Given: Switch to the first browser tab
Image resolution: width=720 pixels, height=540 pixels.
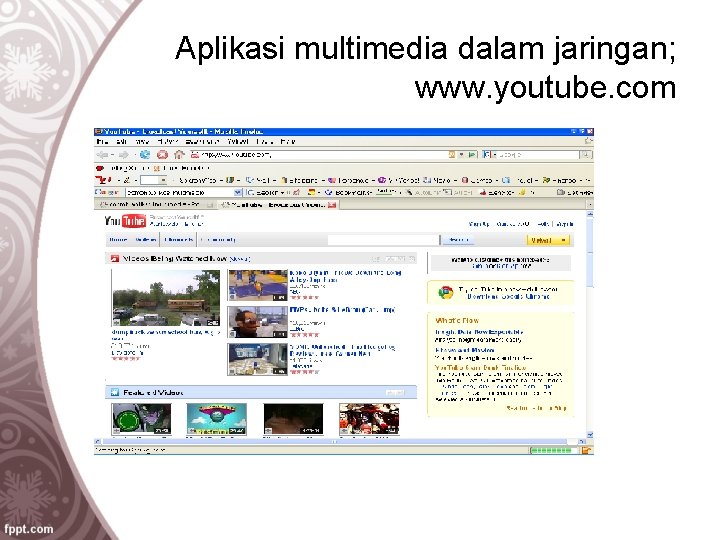Looking at the screenshot, I should (154, 204).
